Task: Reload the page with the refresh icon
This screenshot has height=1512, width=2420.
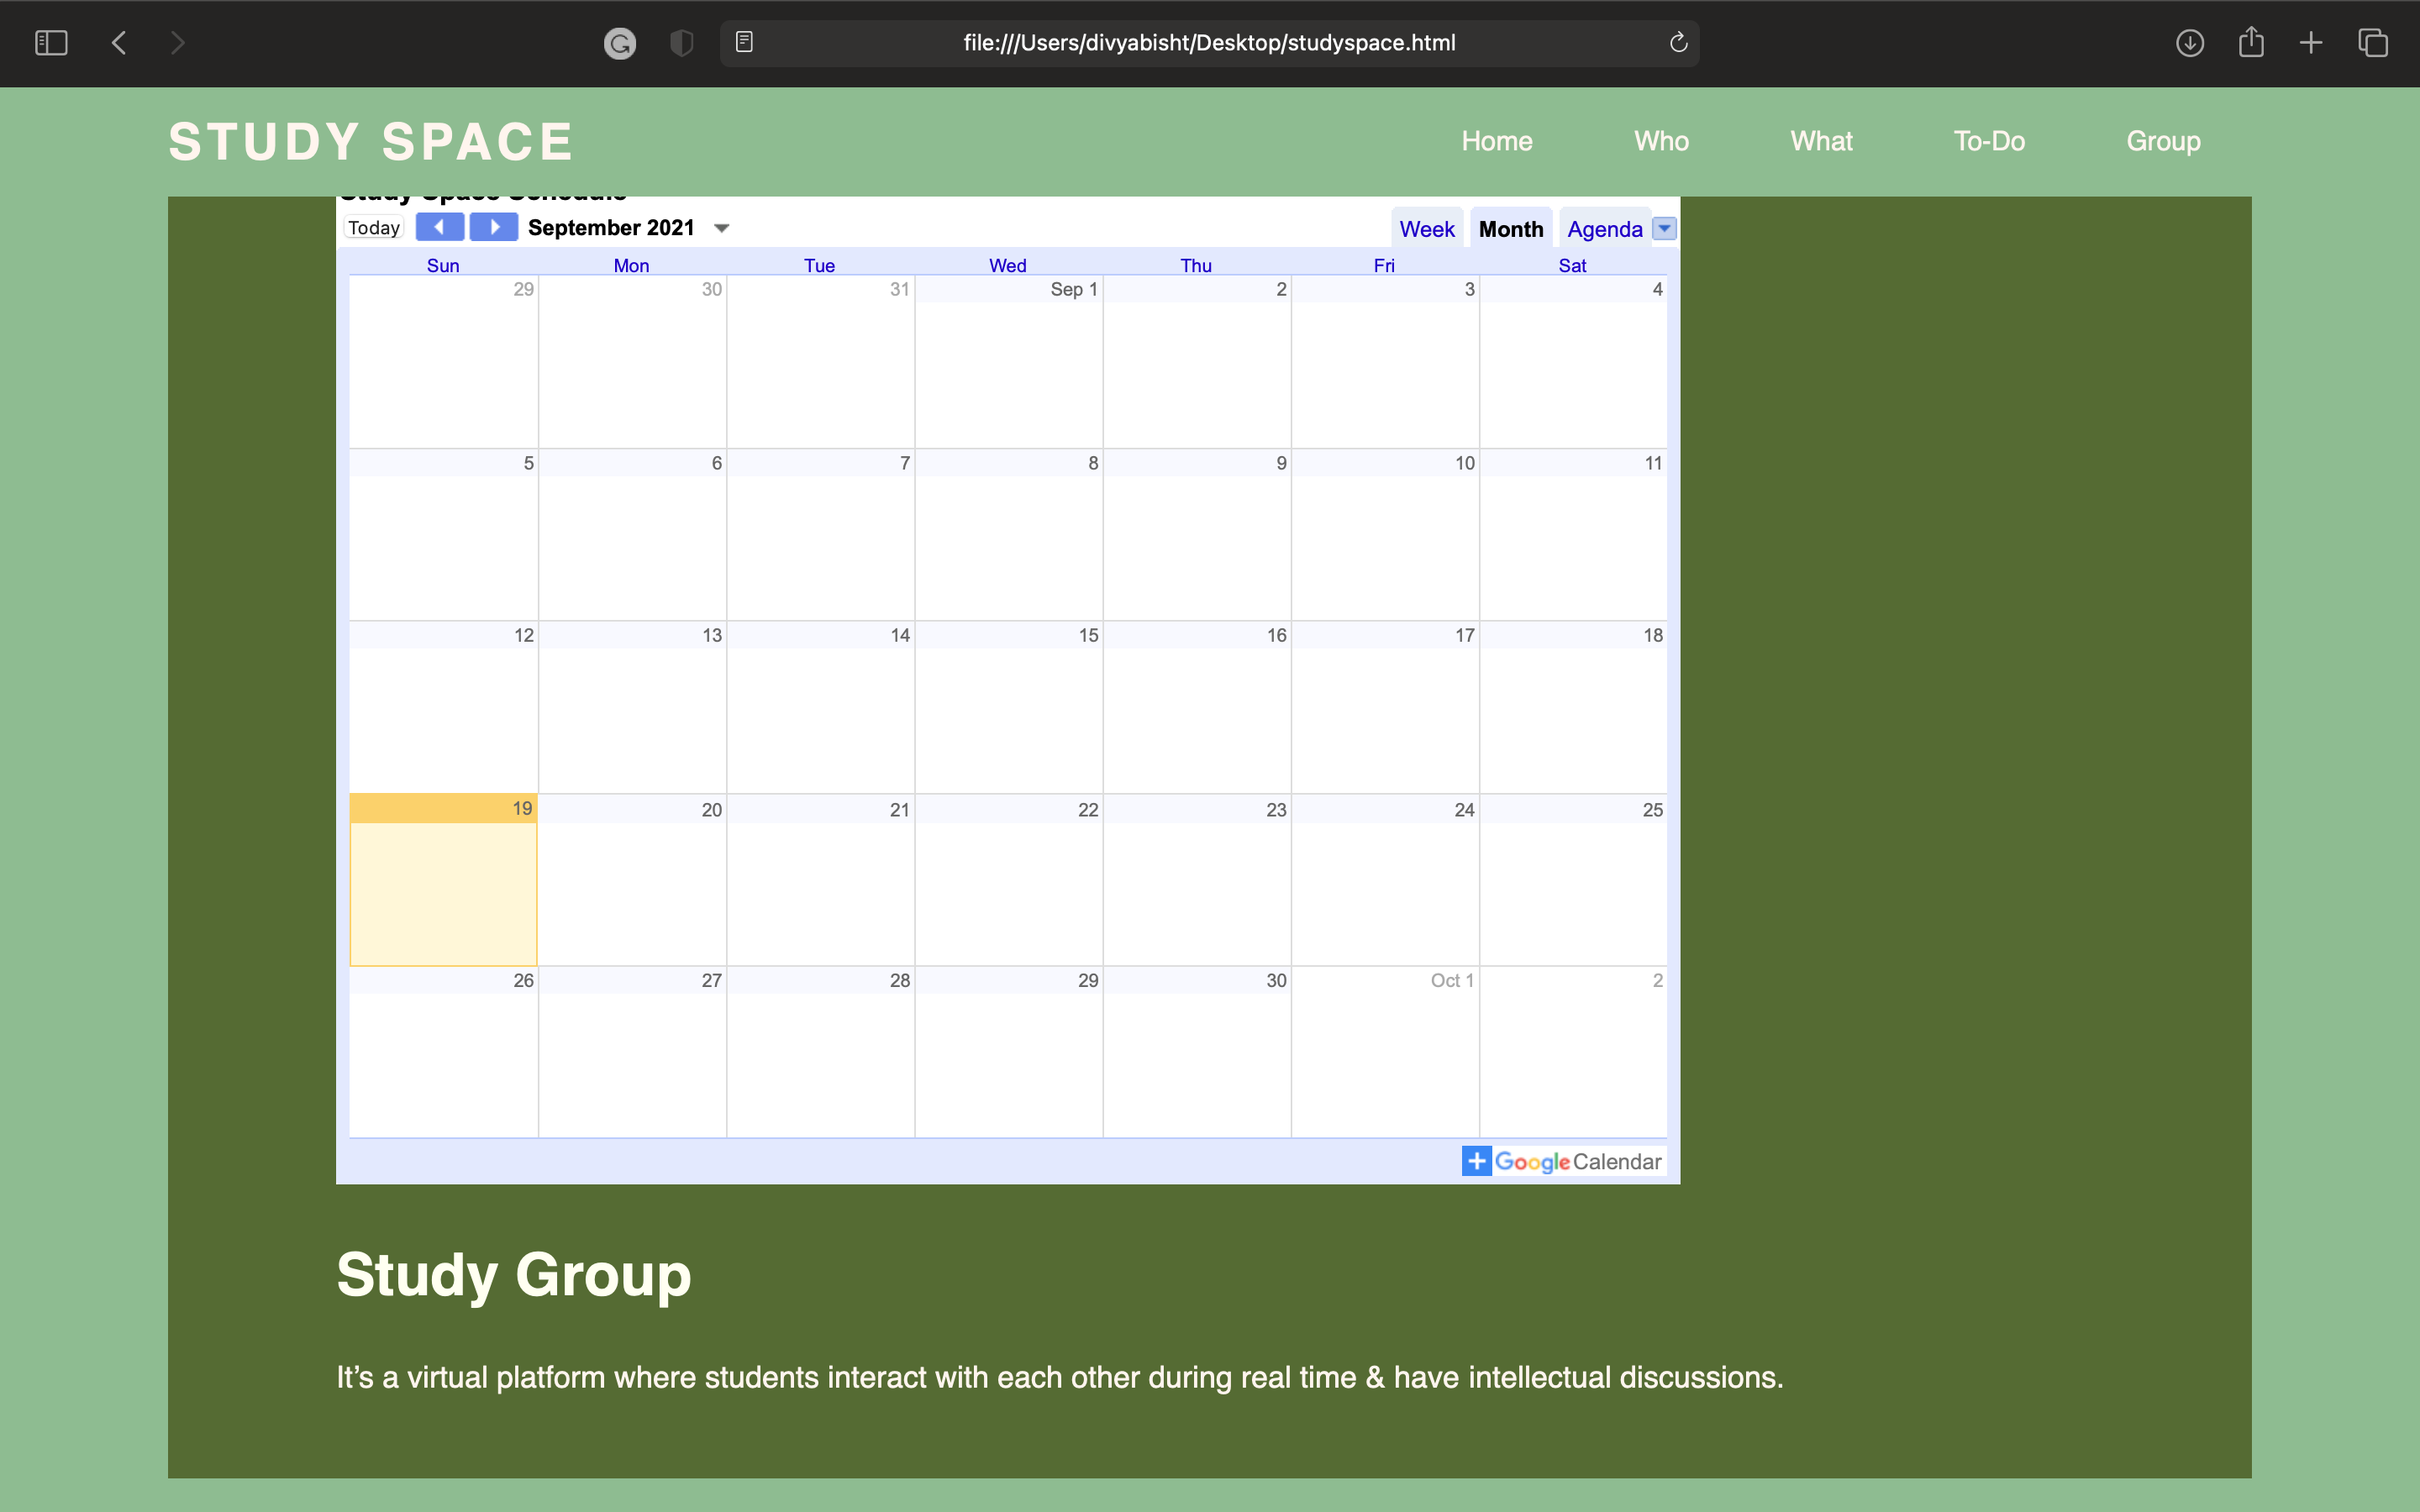Action: pos(1678,43)
